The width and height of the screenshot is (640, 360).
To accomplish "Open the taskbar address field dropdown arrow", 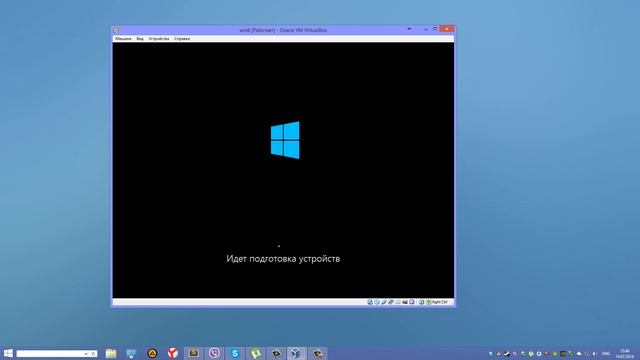I will pyautogui.click(x=86, y=353).
